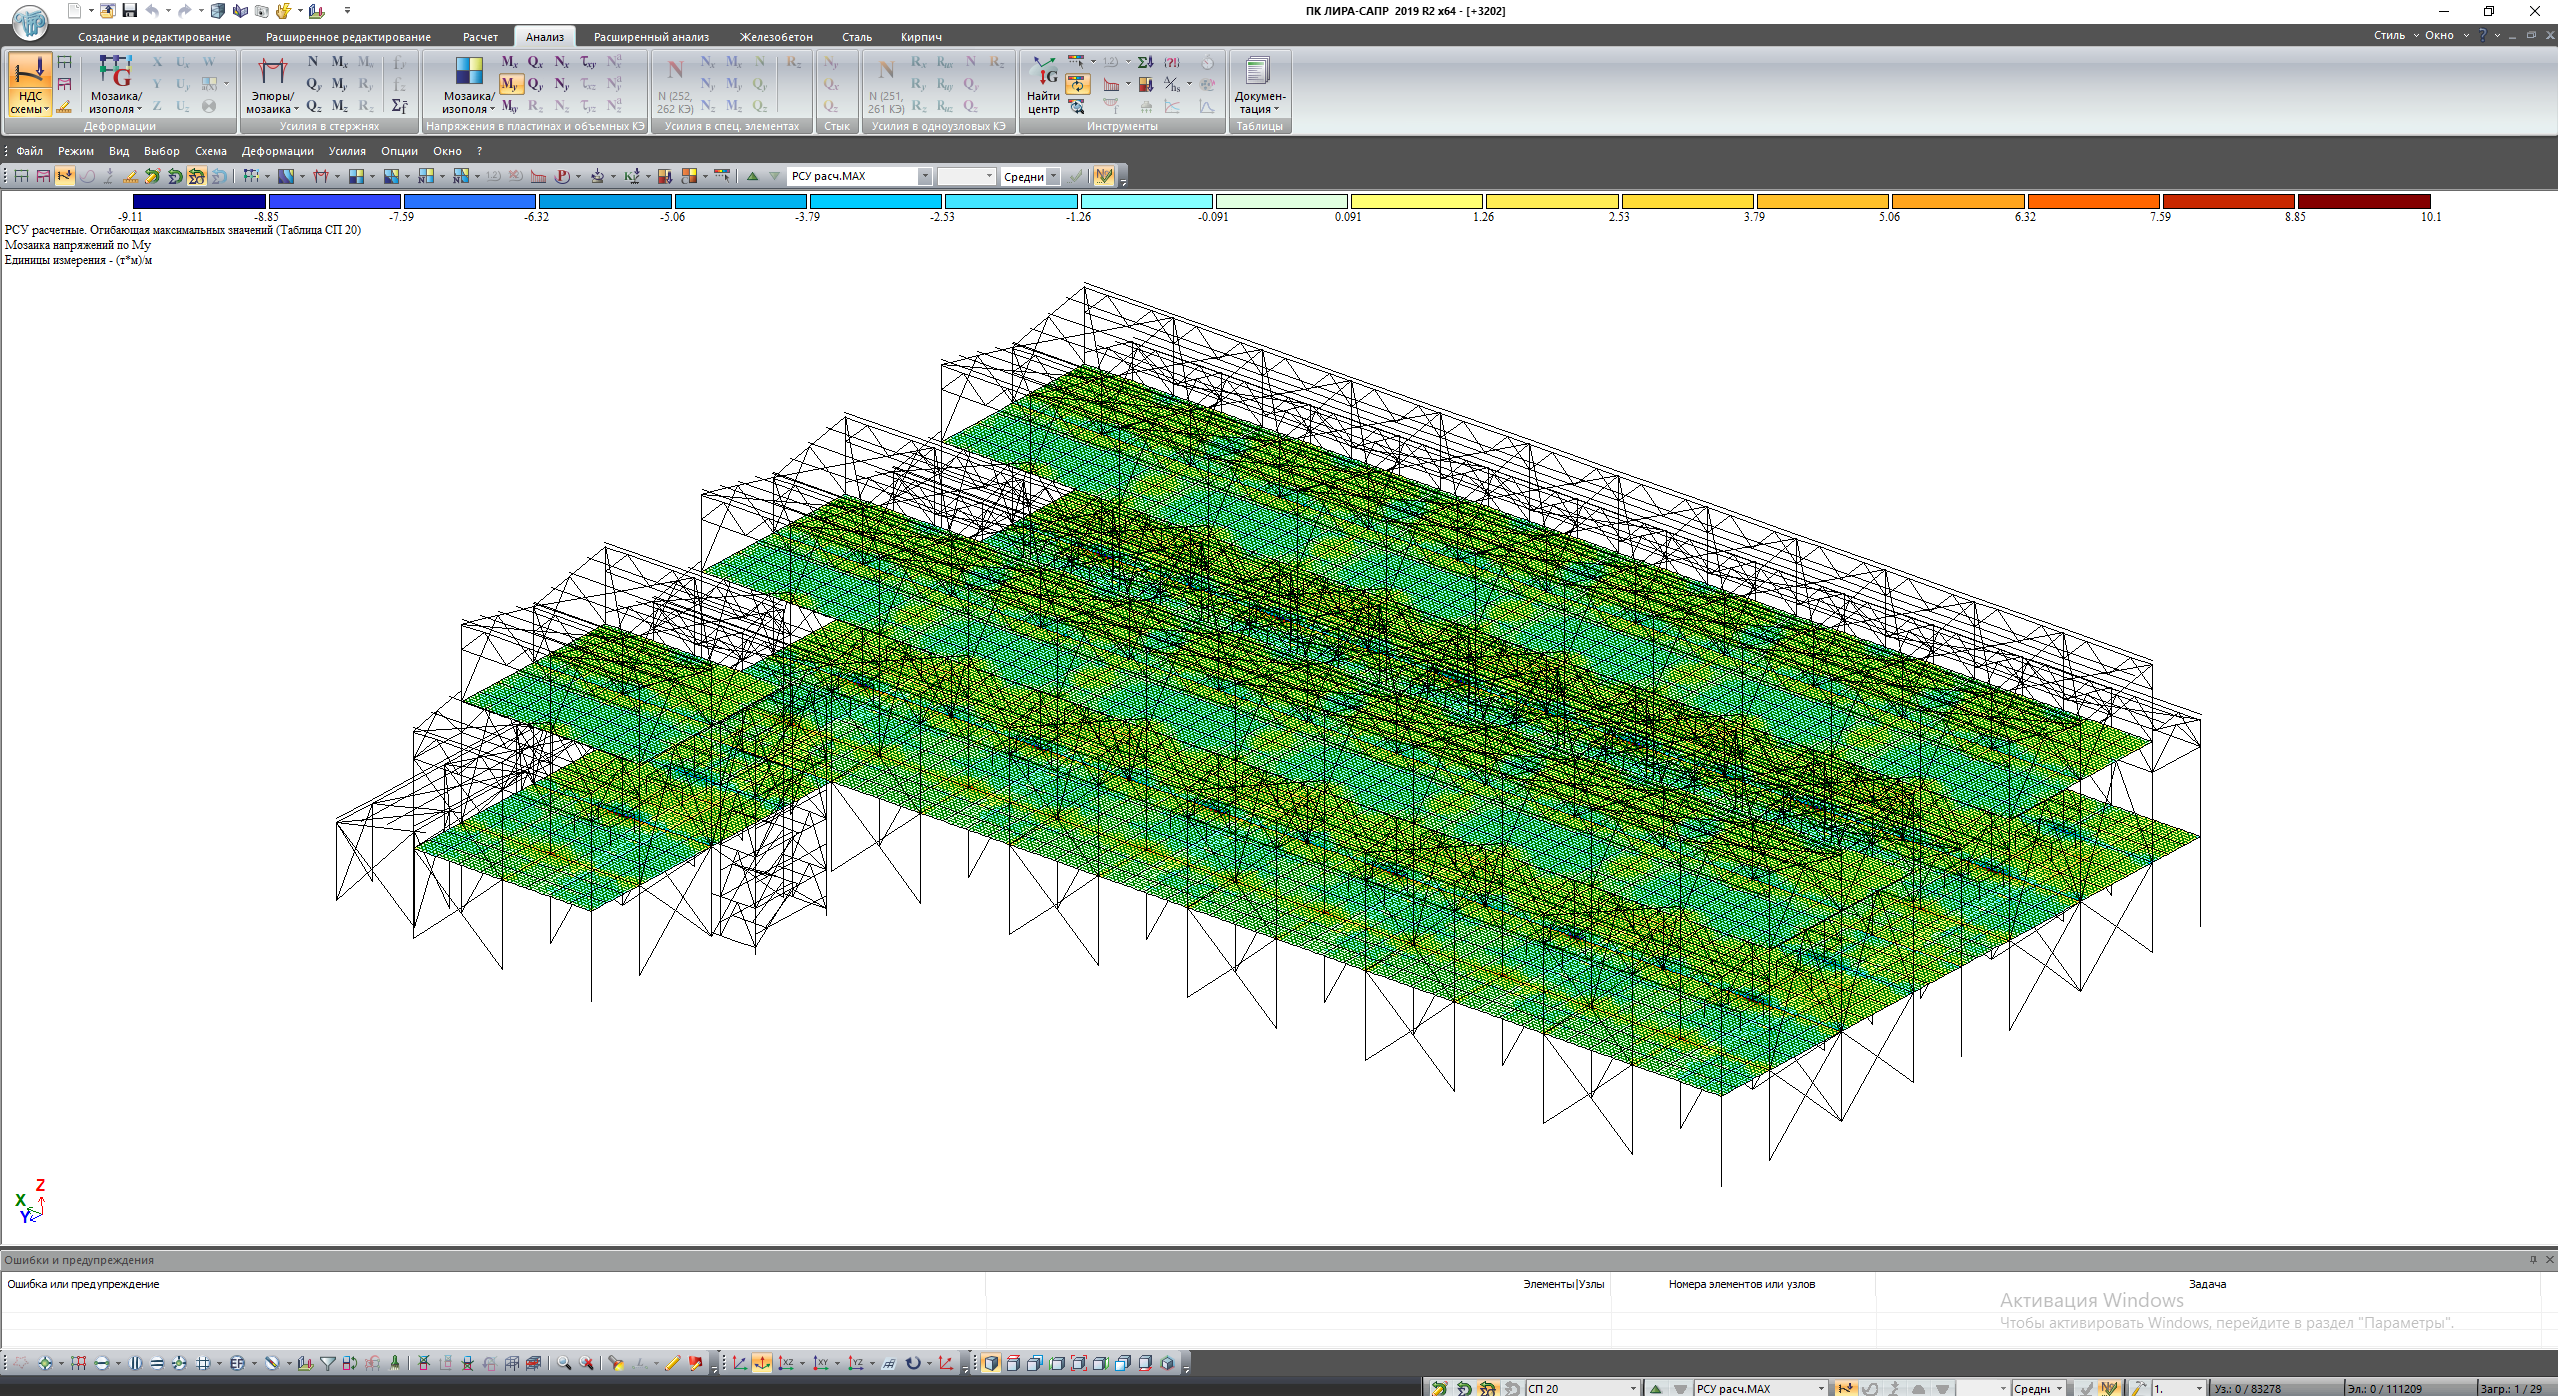Screen dimensions: 2558x1396
Task: Click the dark red 8.85–10.1 legend swatch
Action: click(x=2363, y=202)
